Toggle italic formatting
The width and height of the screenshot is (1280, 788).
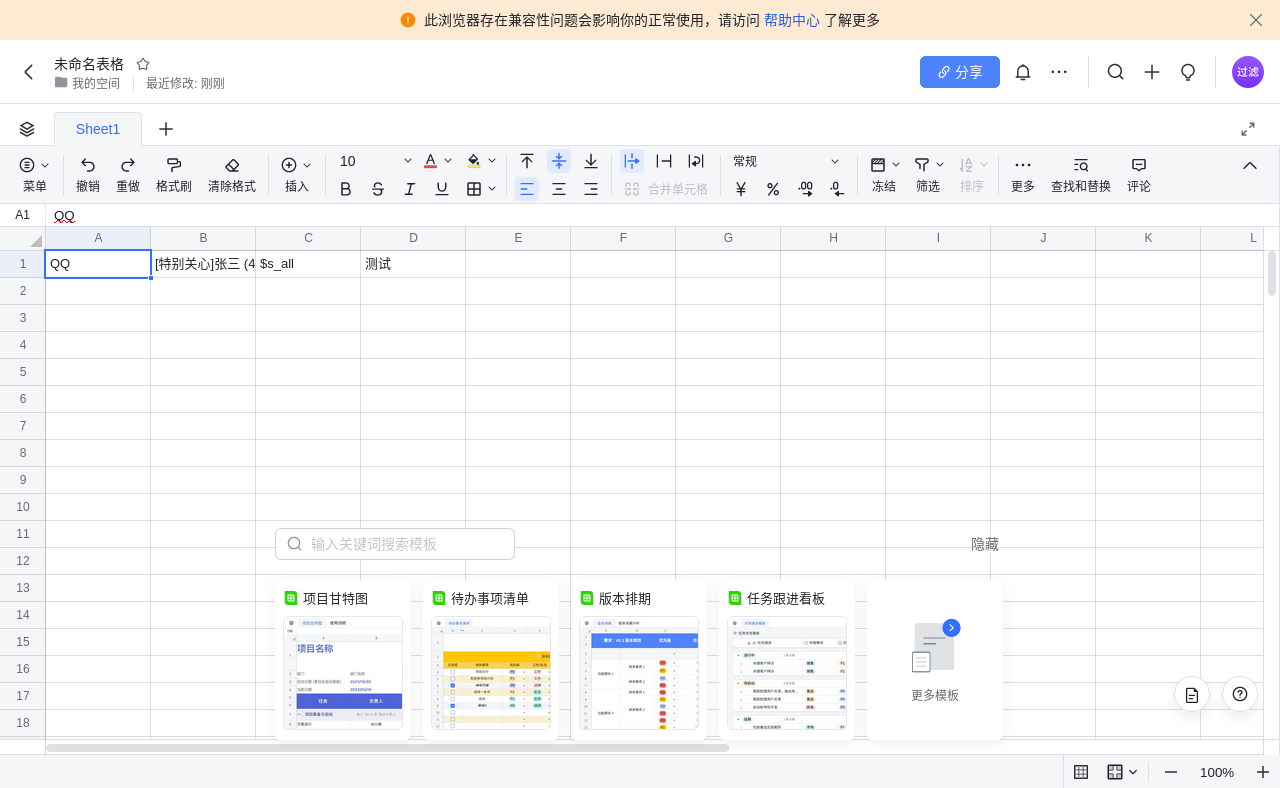click(x=410, y=189)
